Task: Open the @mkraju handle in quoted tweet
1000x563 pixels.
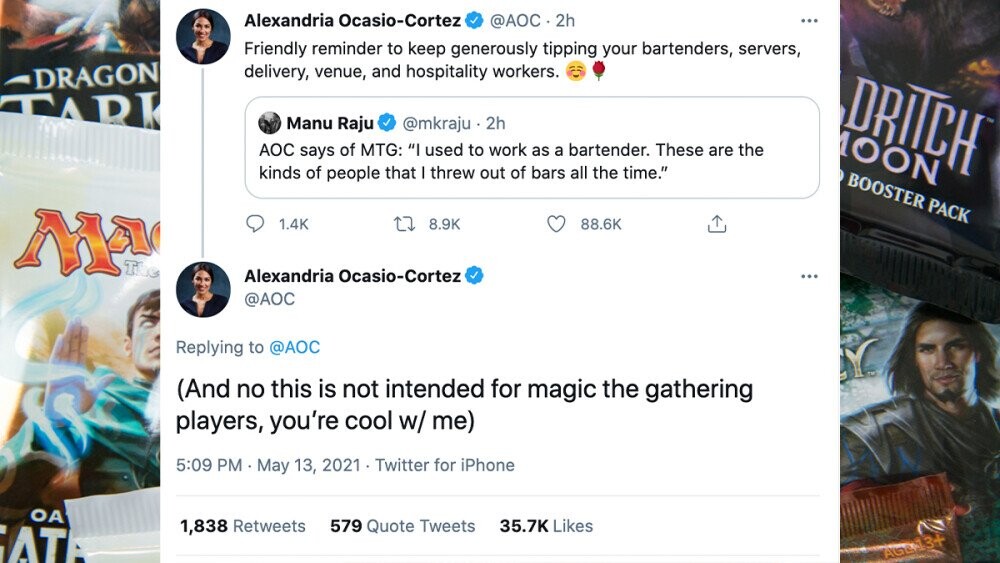Action: point(436,124)
